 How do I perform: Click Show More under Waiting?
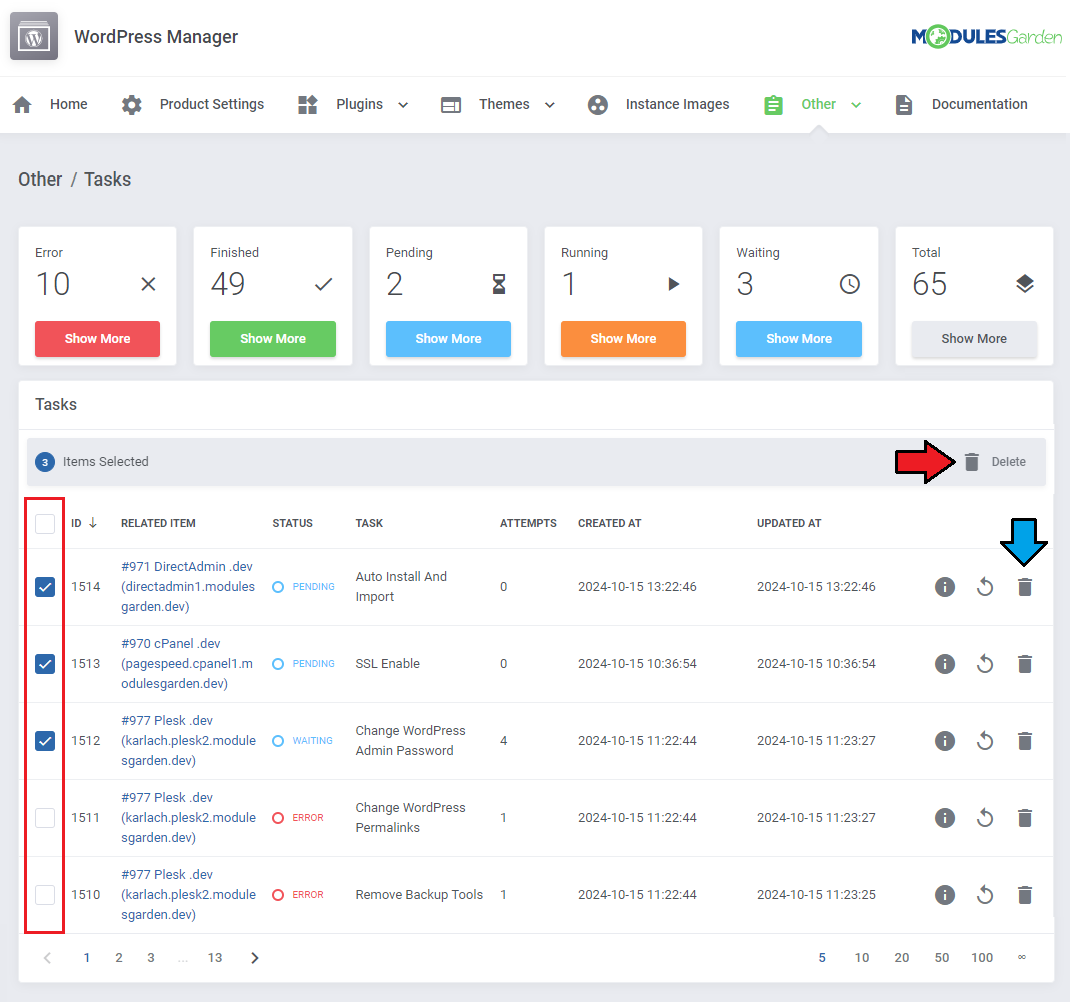[799, 339]
